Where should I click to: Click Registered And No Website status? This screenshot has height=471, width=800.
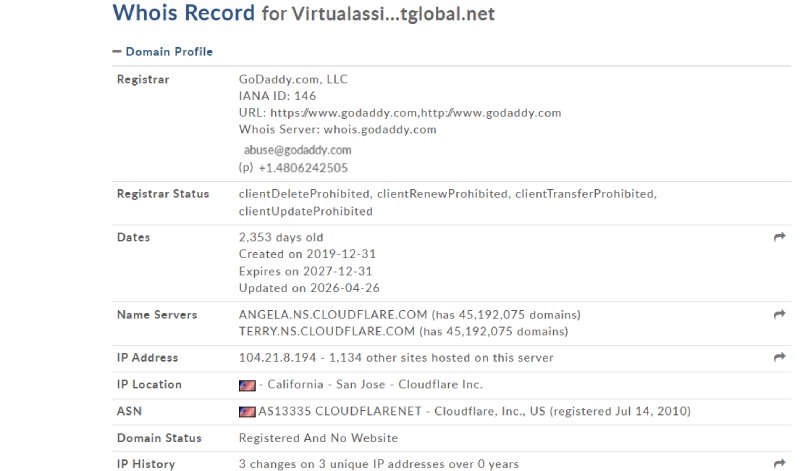318,438
